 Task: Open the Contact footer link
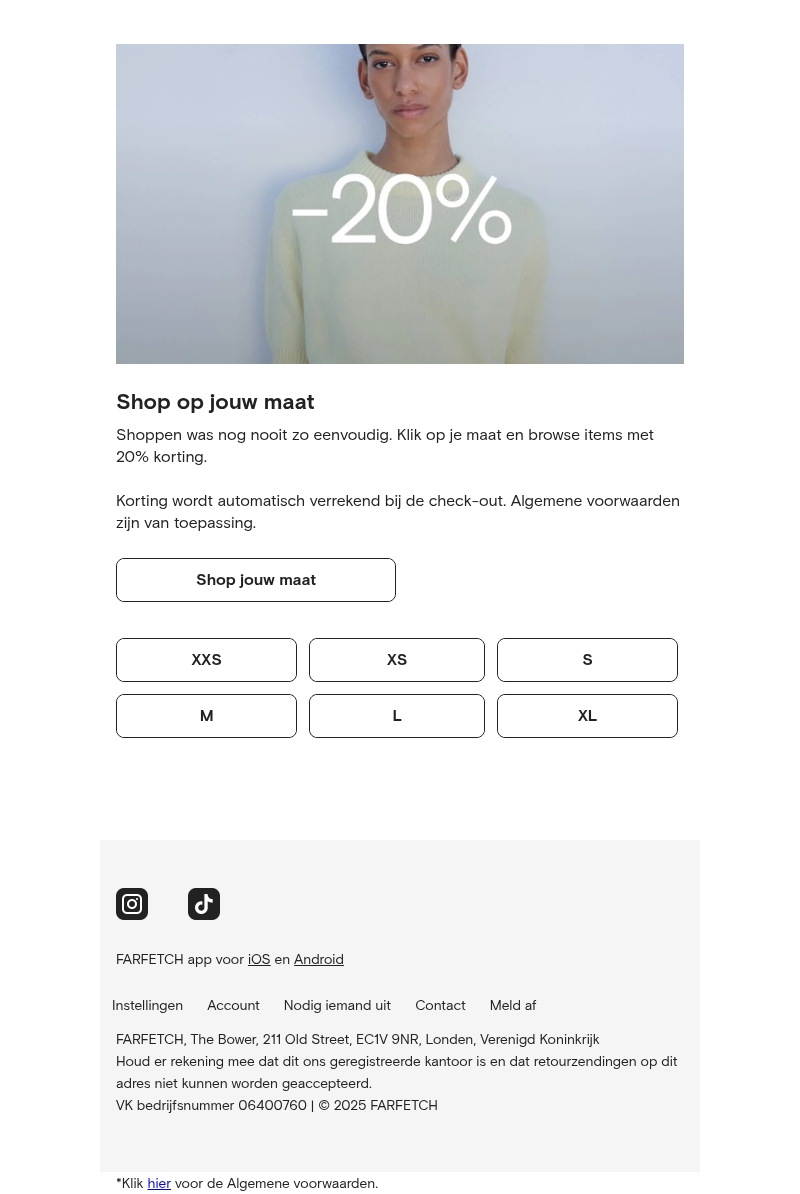click(440, 1005)
